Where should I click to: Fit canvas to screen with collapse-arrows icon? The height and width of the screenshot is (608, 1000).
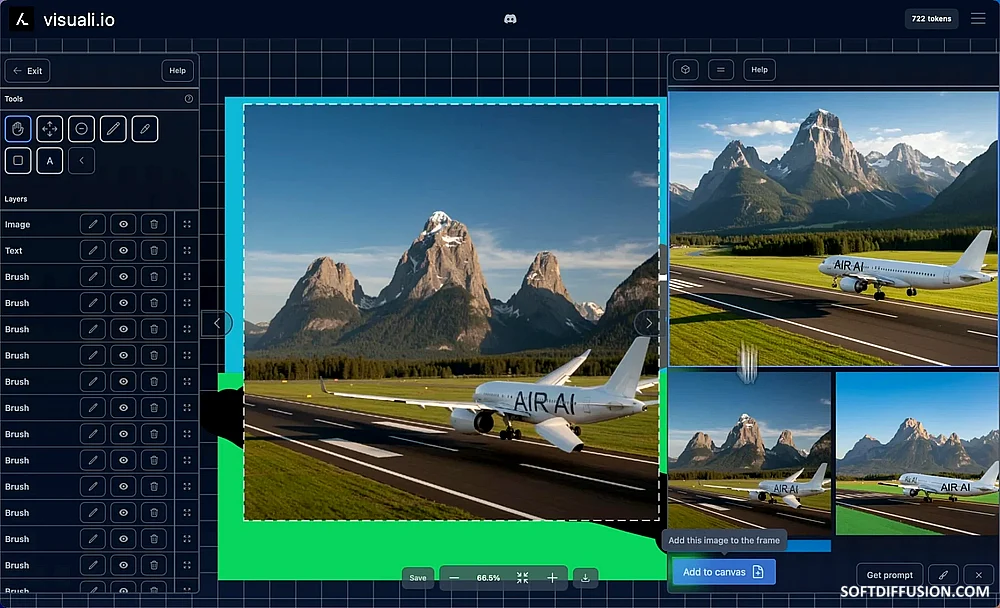point(522,578)
